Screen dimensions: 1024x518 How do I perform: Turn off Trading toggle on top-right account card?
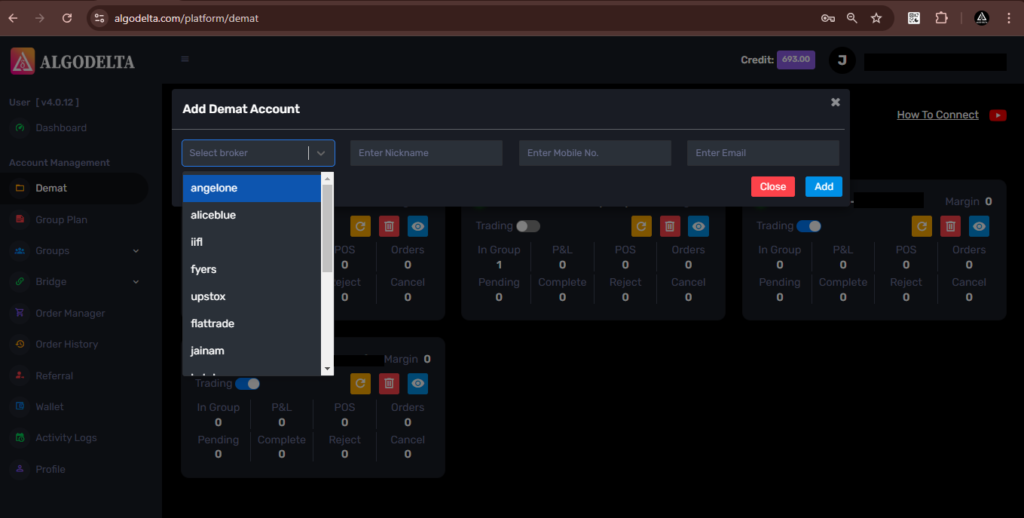[x=808, y=226]
